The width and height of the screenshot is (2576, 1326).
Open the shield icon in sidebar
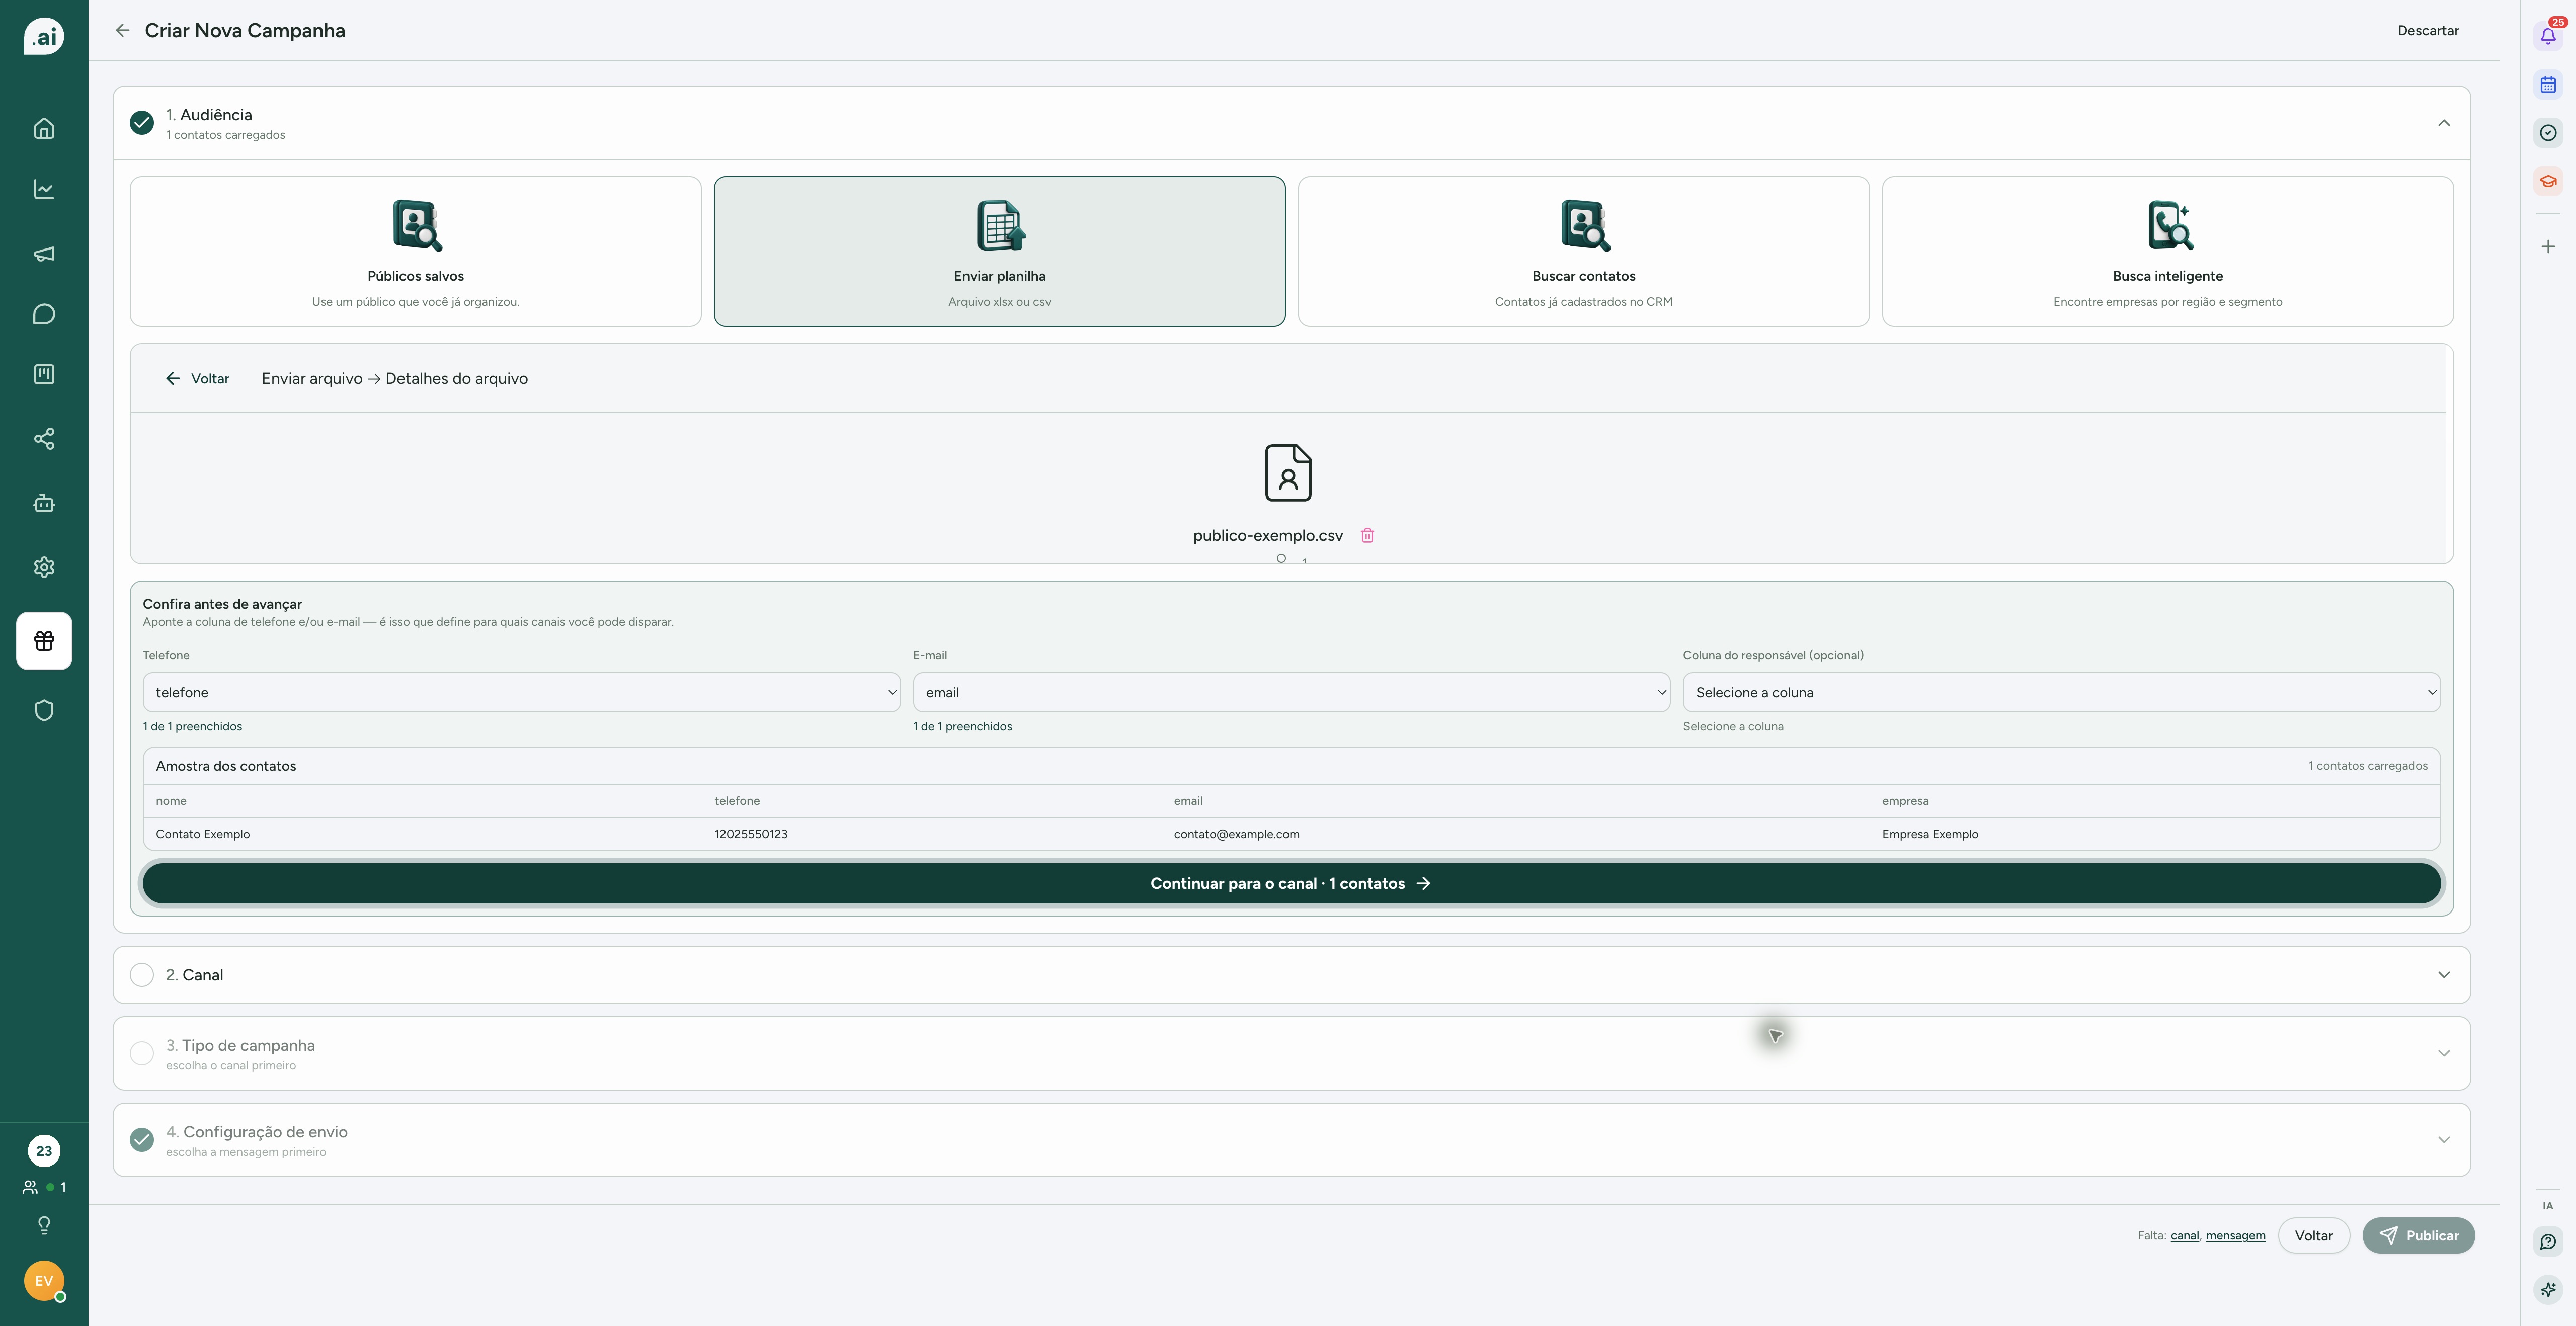point(44,710)
